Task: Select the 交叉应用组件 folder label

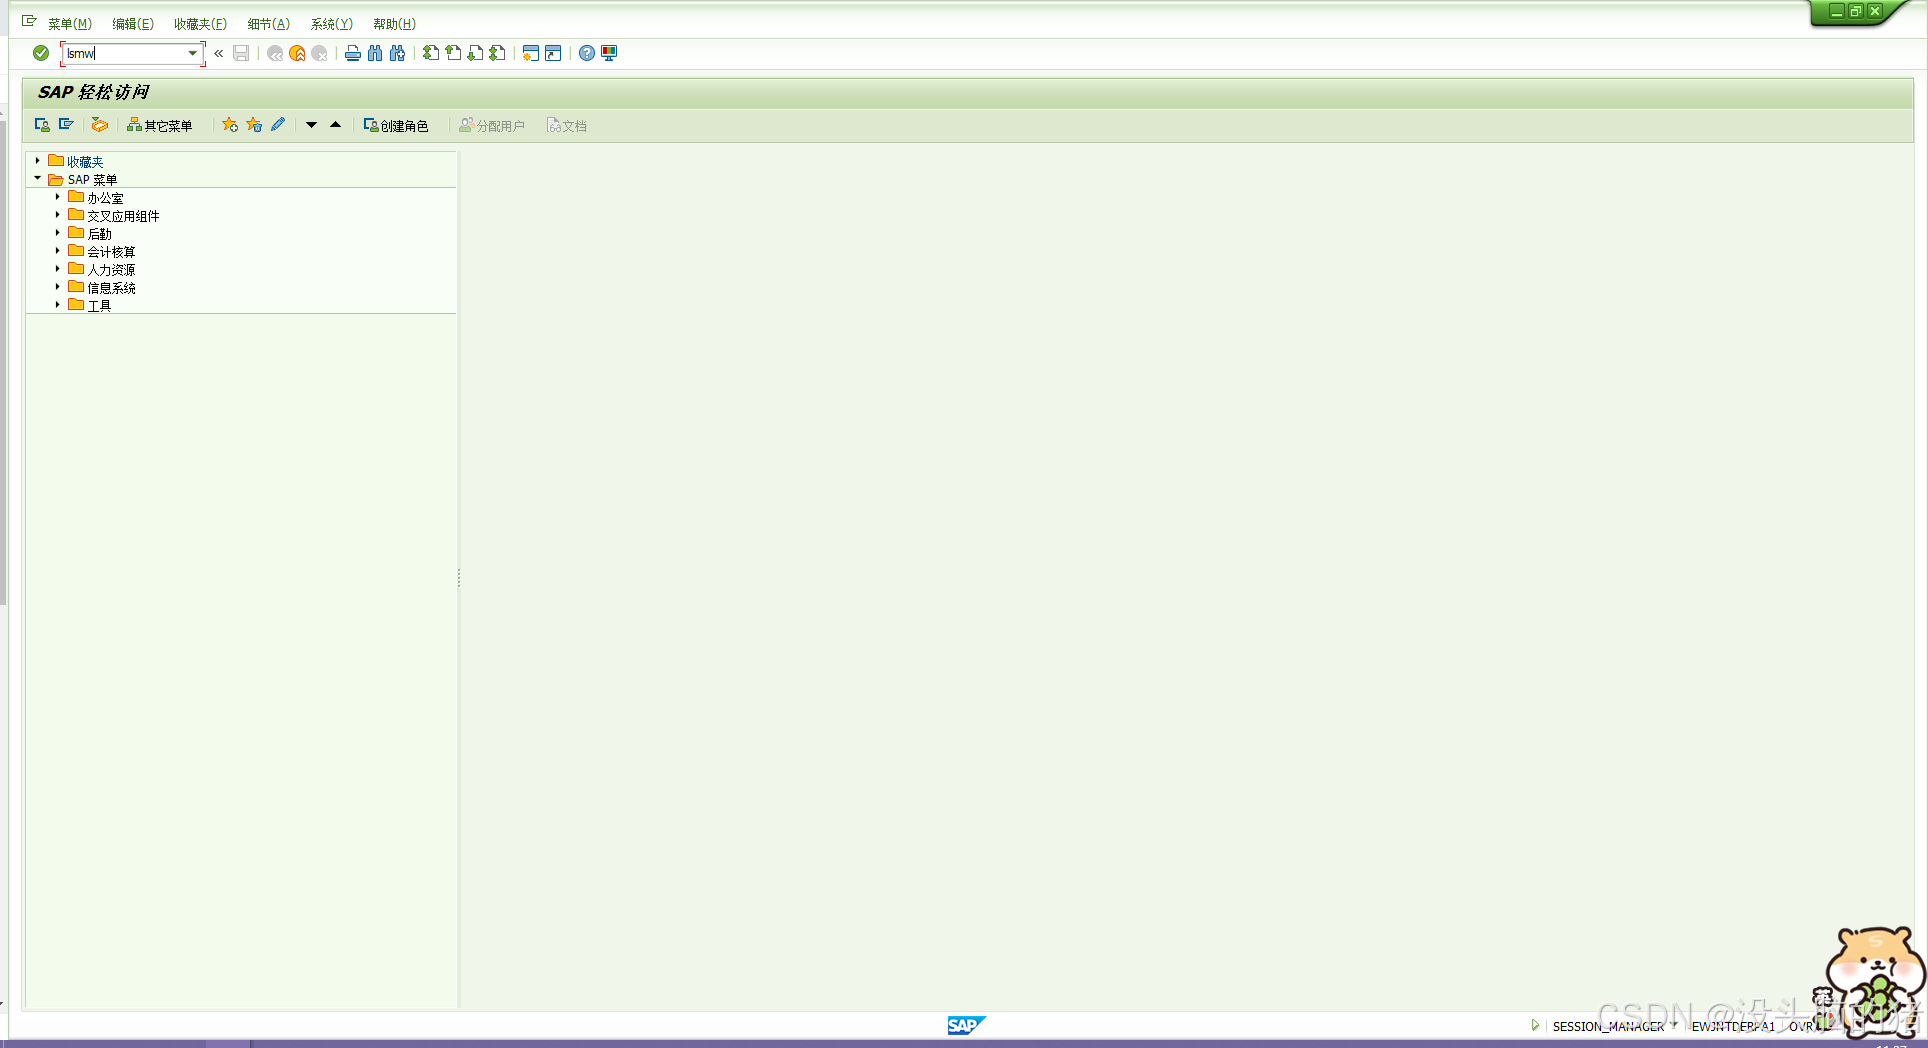Action: click(123, 216)
